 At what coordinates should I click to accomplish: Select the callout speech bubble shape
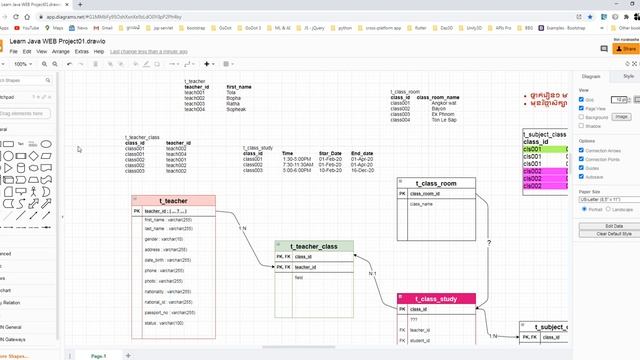click(21, 191)
